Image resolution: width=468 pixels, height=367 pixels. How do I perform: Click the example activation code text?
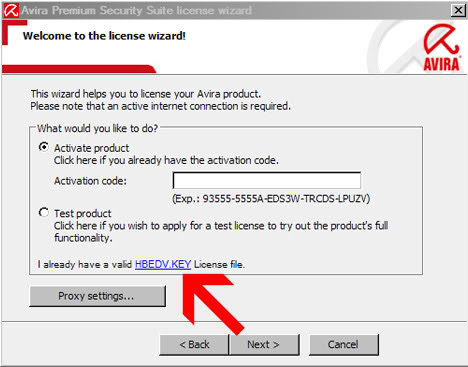pos(271,199)
